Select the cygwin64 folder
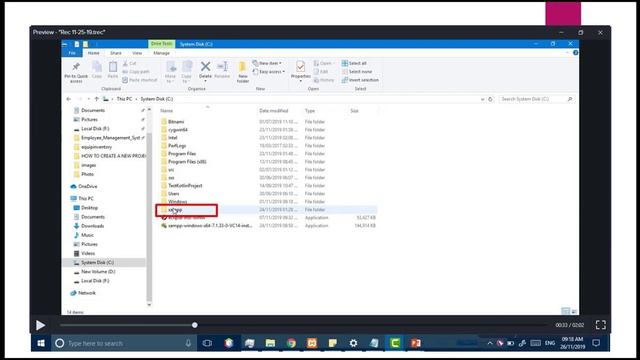 (178, 130)
